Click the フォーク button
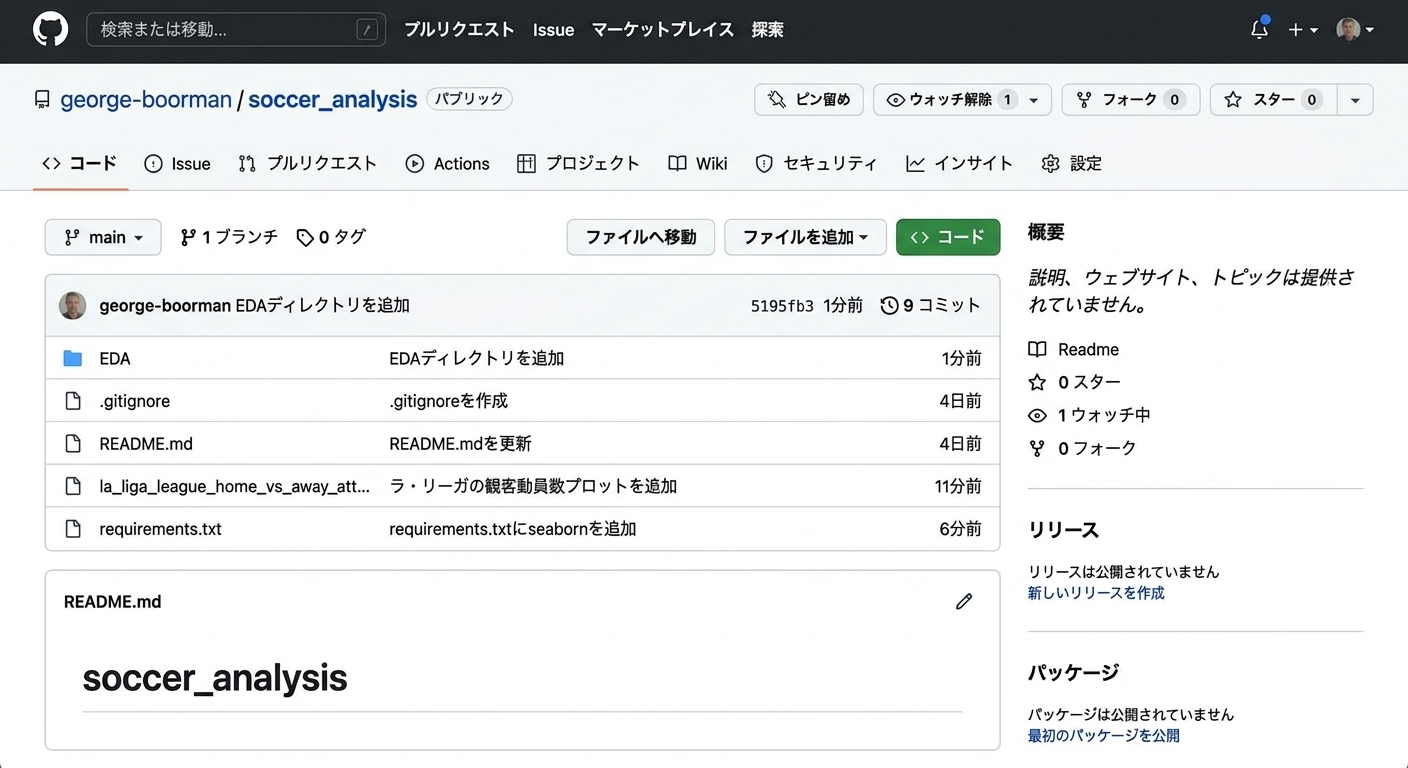This screenshot has width=1408, height=768. 1130,99
